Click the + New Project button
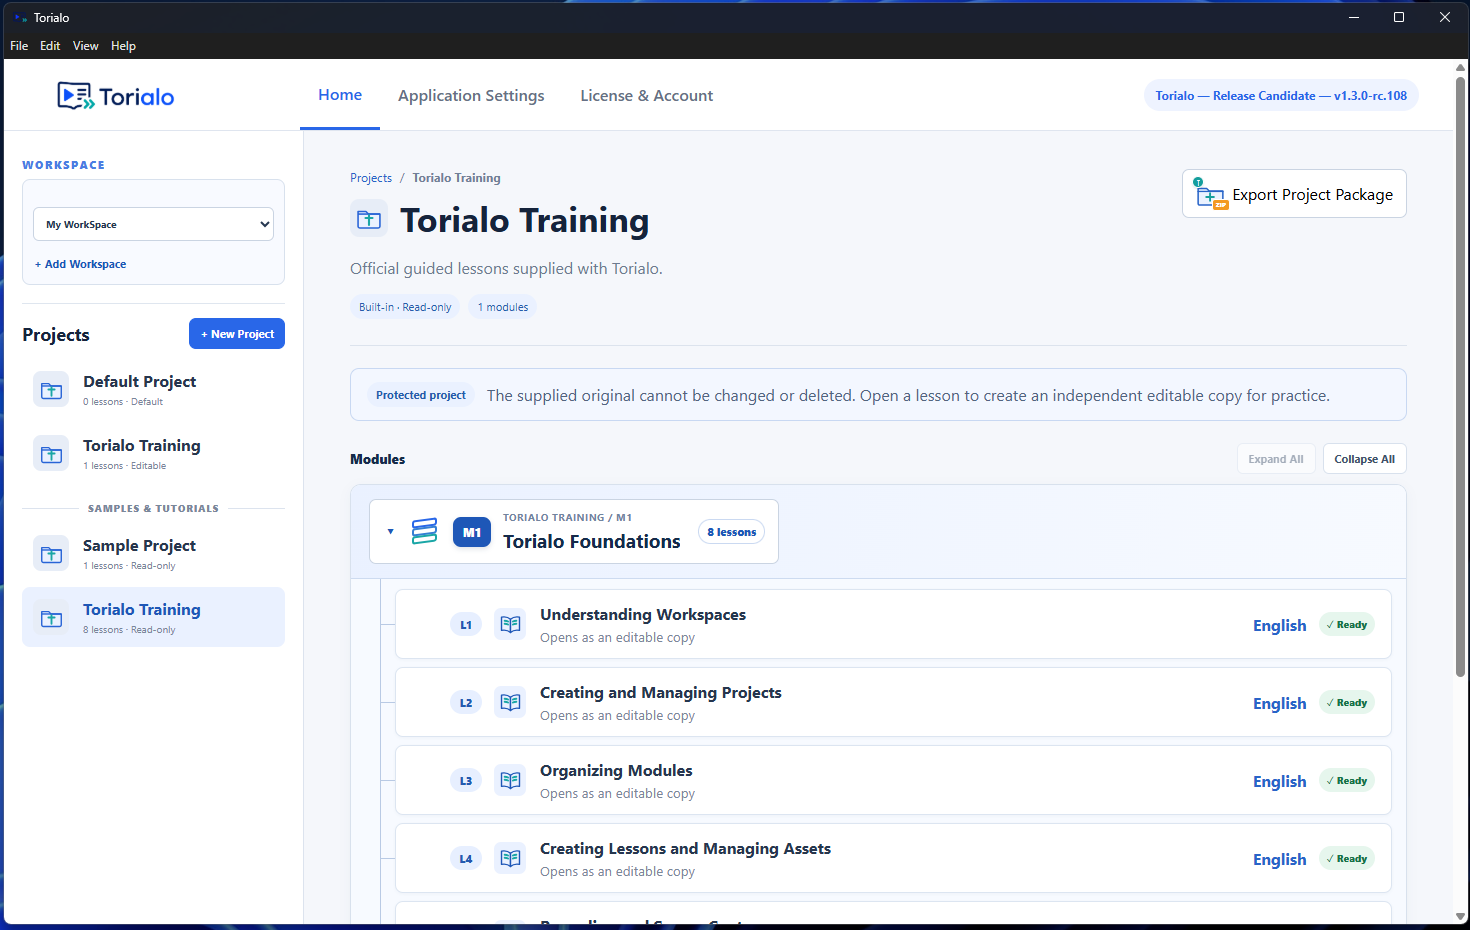This screenshot has height=930, width=1470. [x=237, y=334]
